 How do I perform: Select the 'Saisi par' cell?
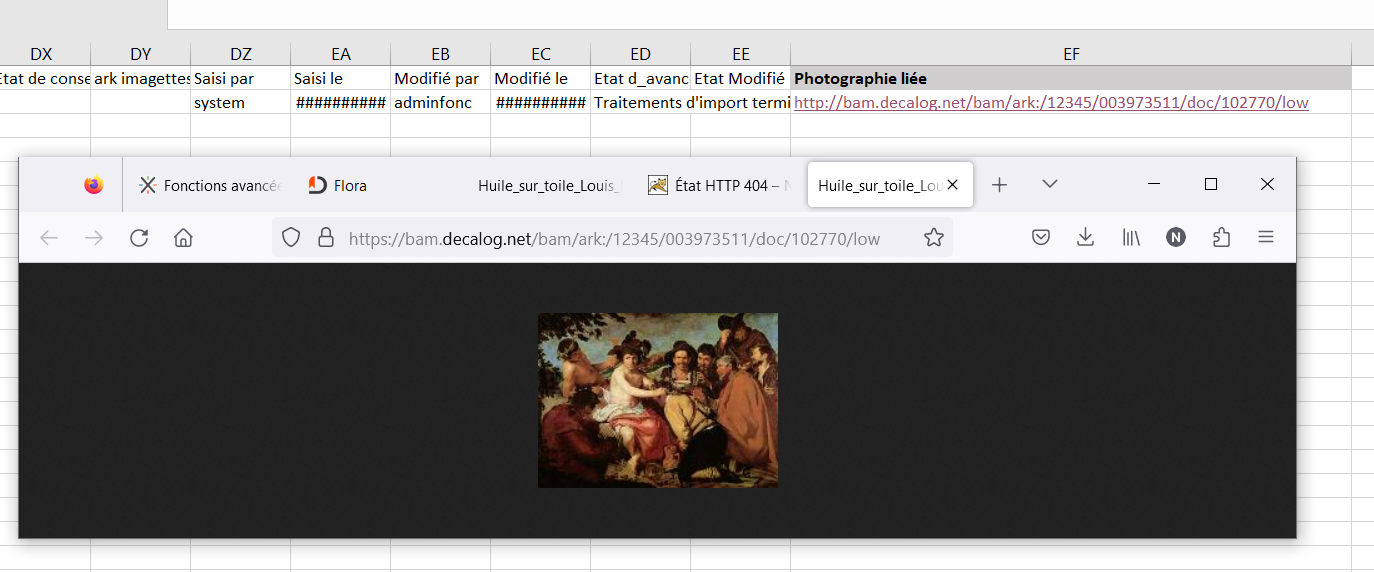click(241, 78)
